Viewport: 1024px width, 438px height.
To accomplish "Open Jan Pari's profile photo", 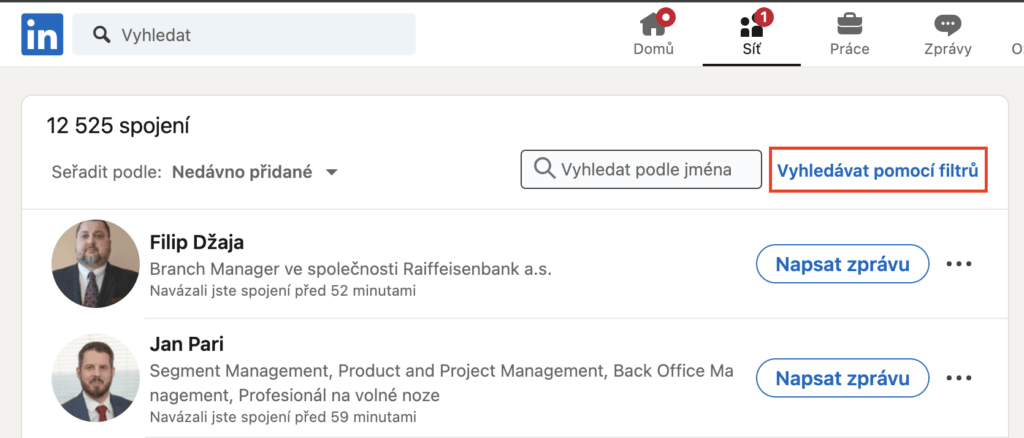I will [95, 378].
